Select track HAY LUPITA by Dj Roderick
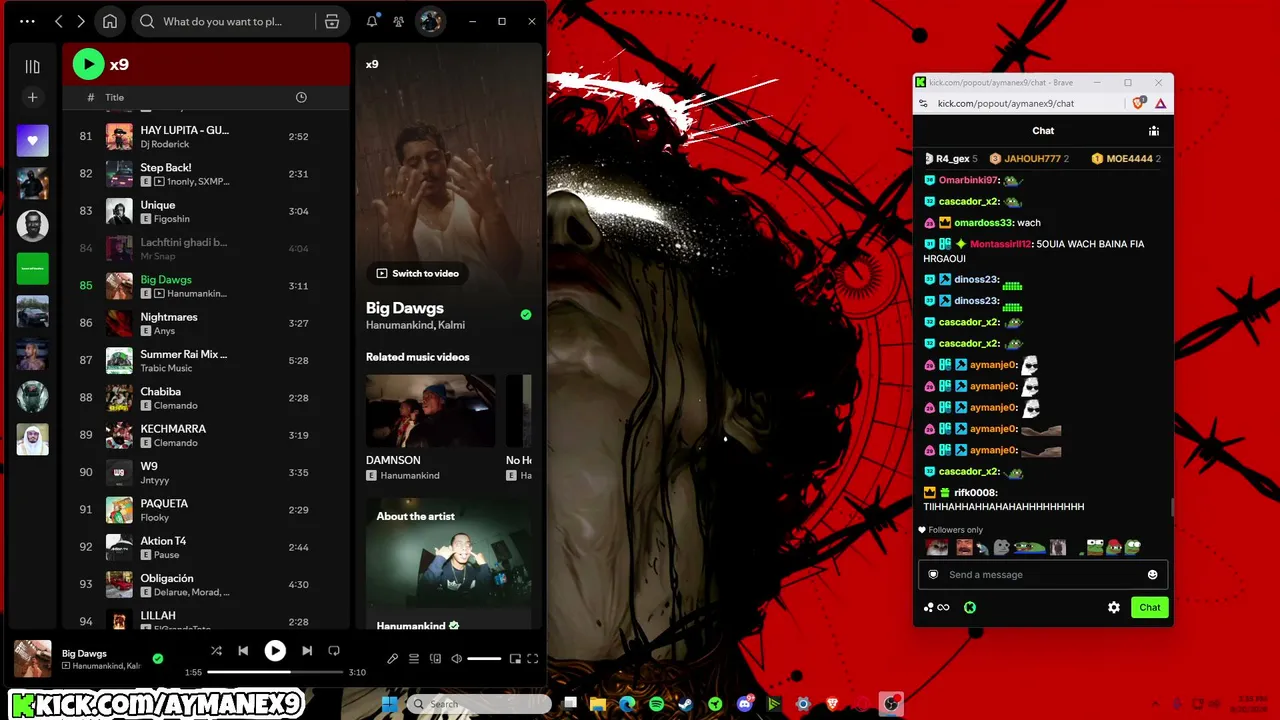This screenshot has height=720, width=1280. tap(206, 137)
